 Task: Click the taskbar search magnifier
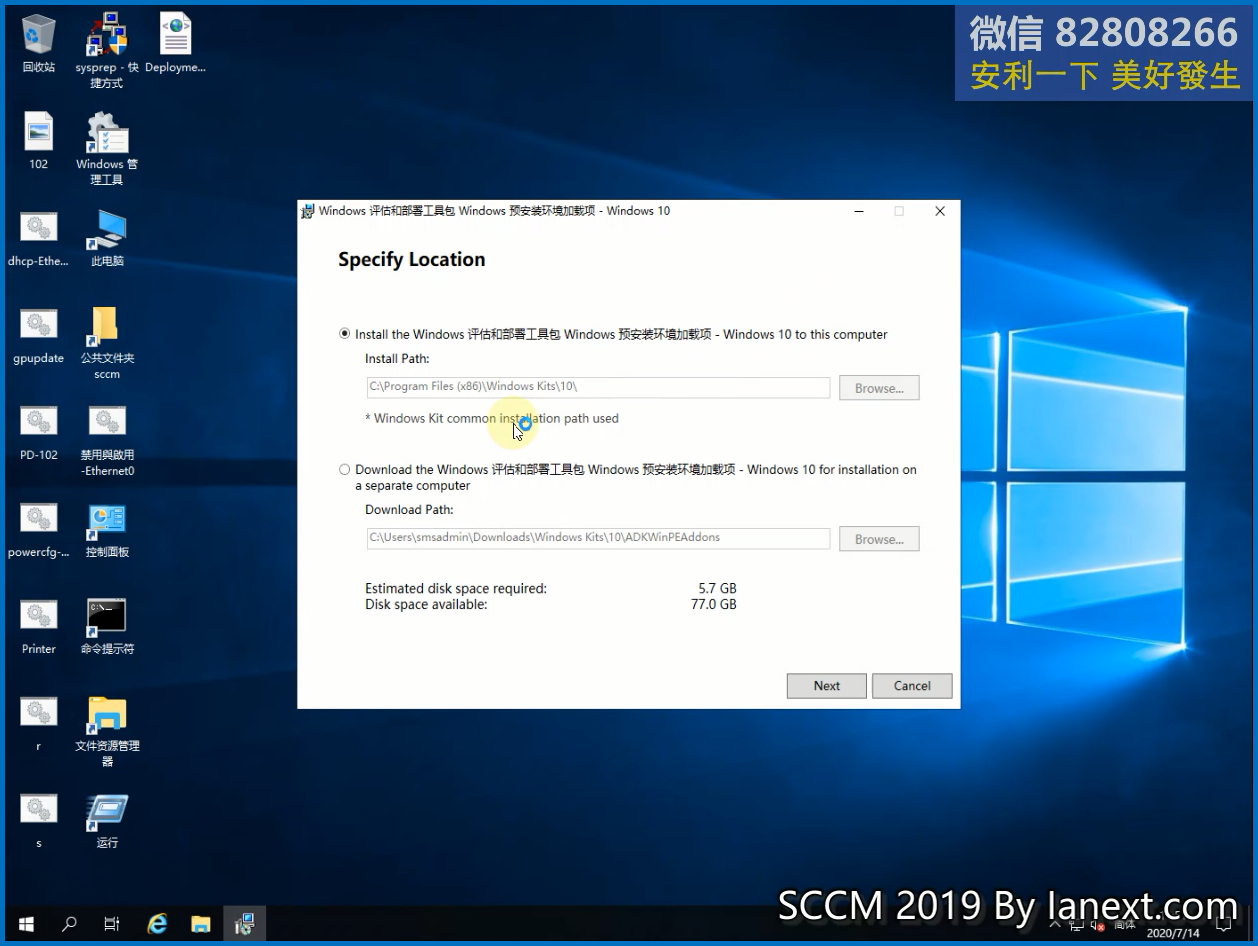(x=69, y=925)
